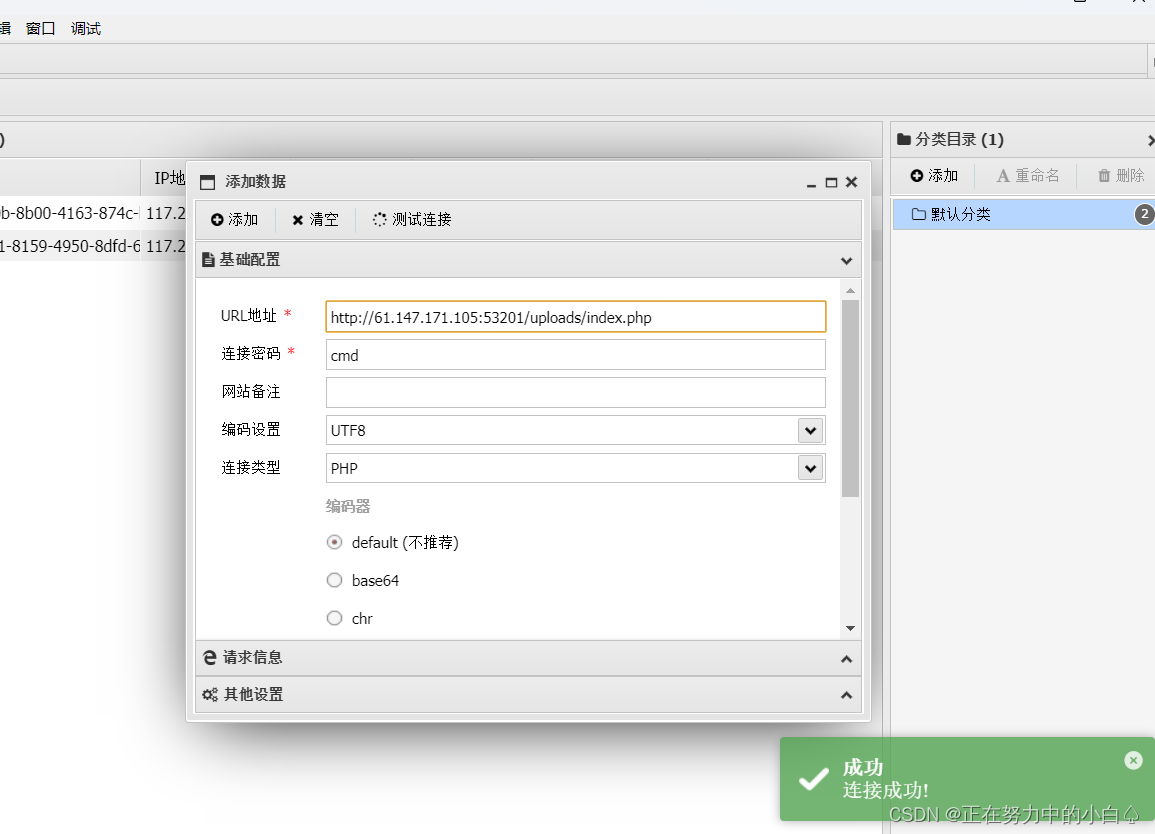1155x834 pixels.
Task: Select the default (不推荐) encoder radio button
Action: coord(334,542)
